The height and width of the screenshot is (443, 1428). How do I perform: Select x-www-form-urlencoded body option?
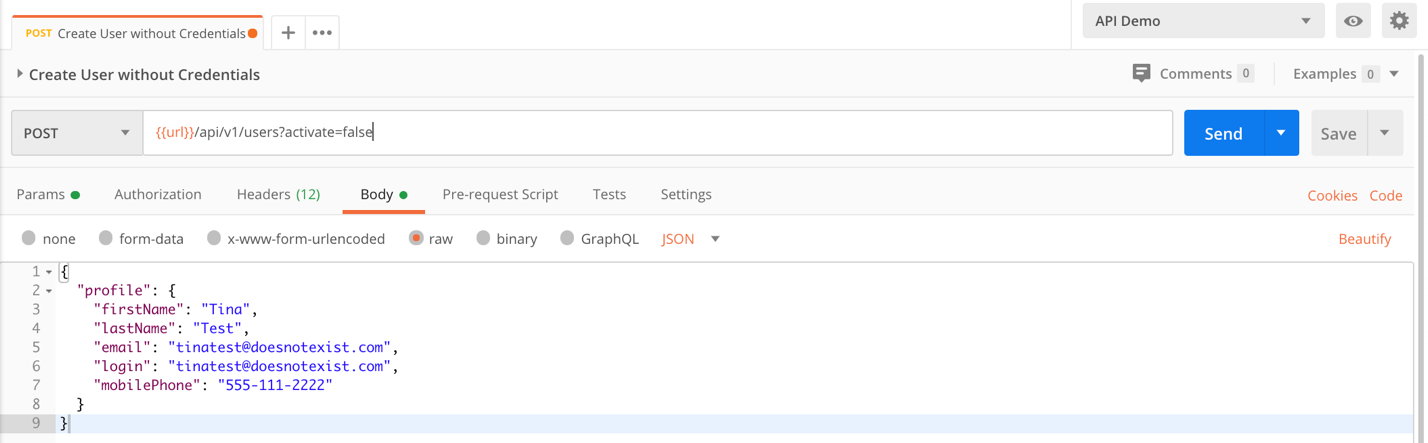(x=214, y=238)
